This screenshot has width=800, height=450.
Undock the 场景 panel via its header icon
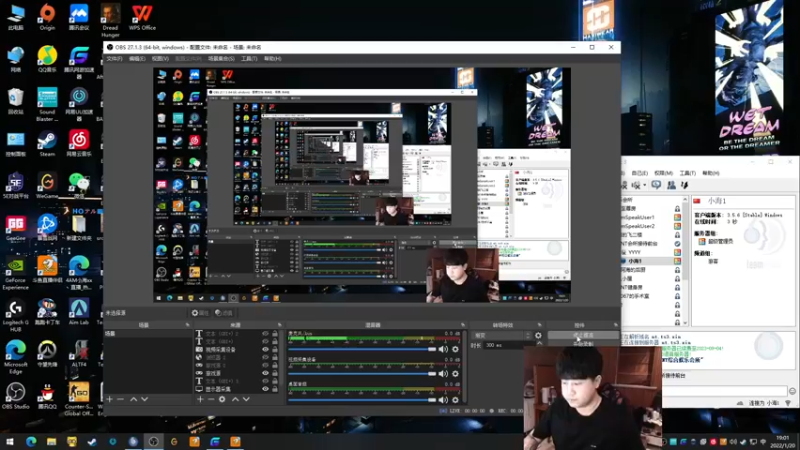187,325
